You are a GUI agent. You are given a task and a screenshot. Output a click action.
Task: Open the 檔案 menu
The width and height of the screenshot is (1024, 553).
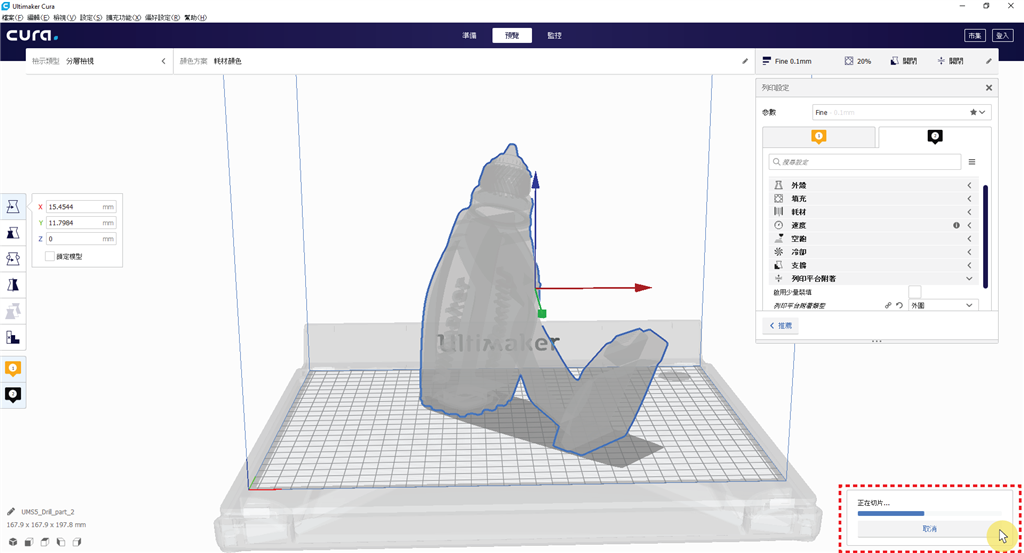pyautogui.click(x=13, y=18)
